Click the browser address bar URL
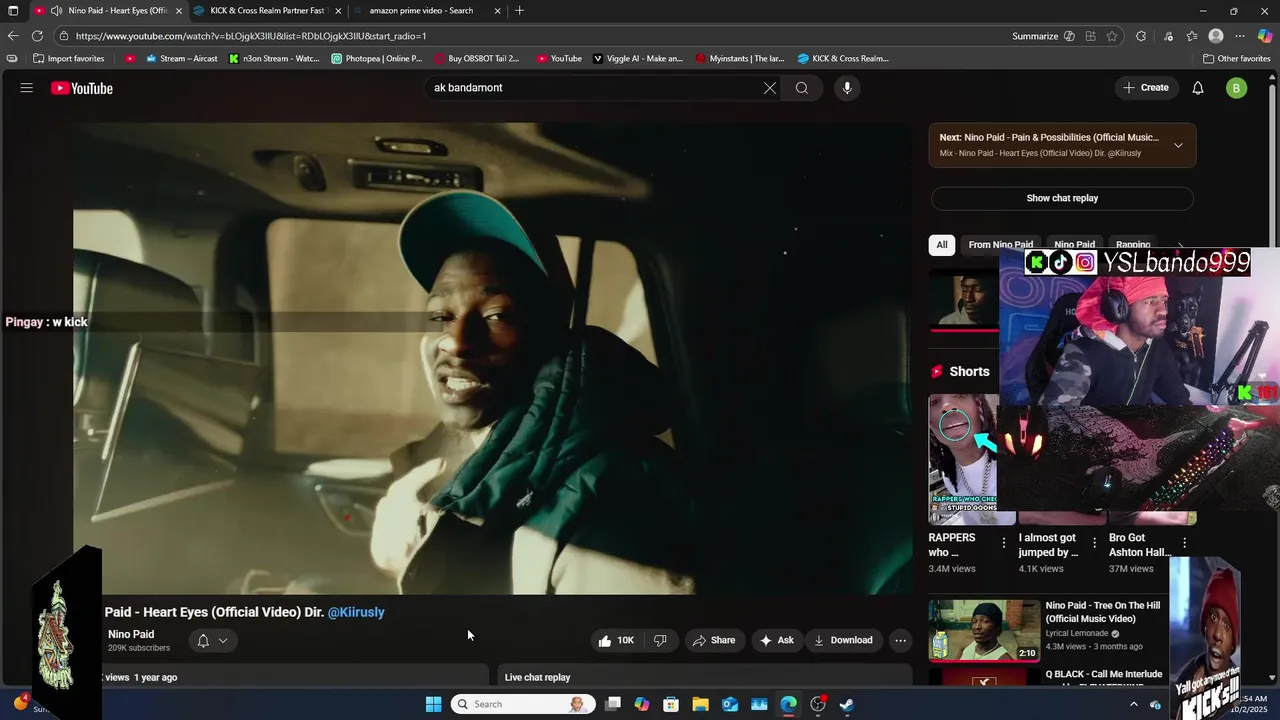 tap(251, 36)
